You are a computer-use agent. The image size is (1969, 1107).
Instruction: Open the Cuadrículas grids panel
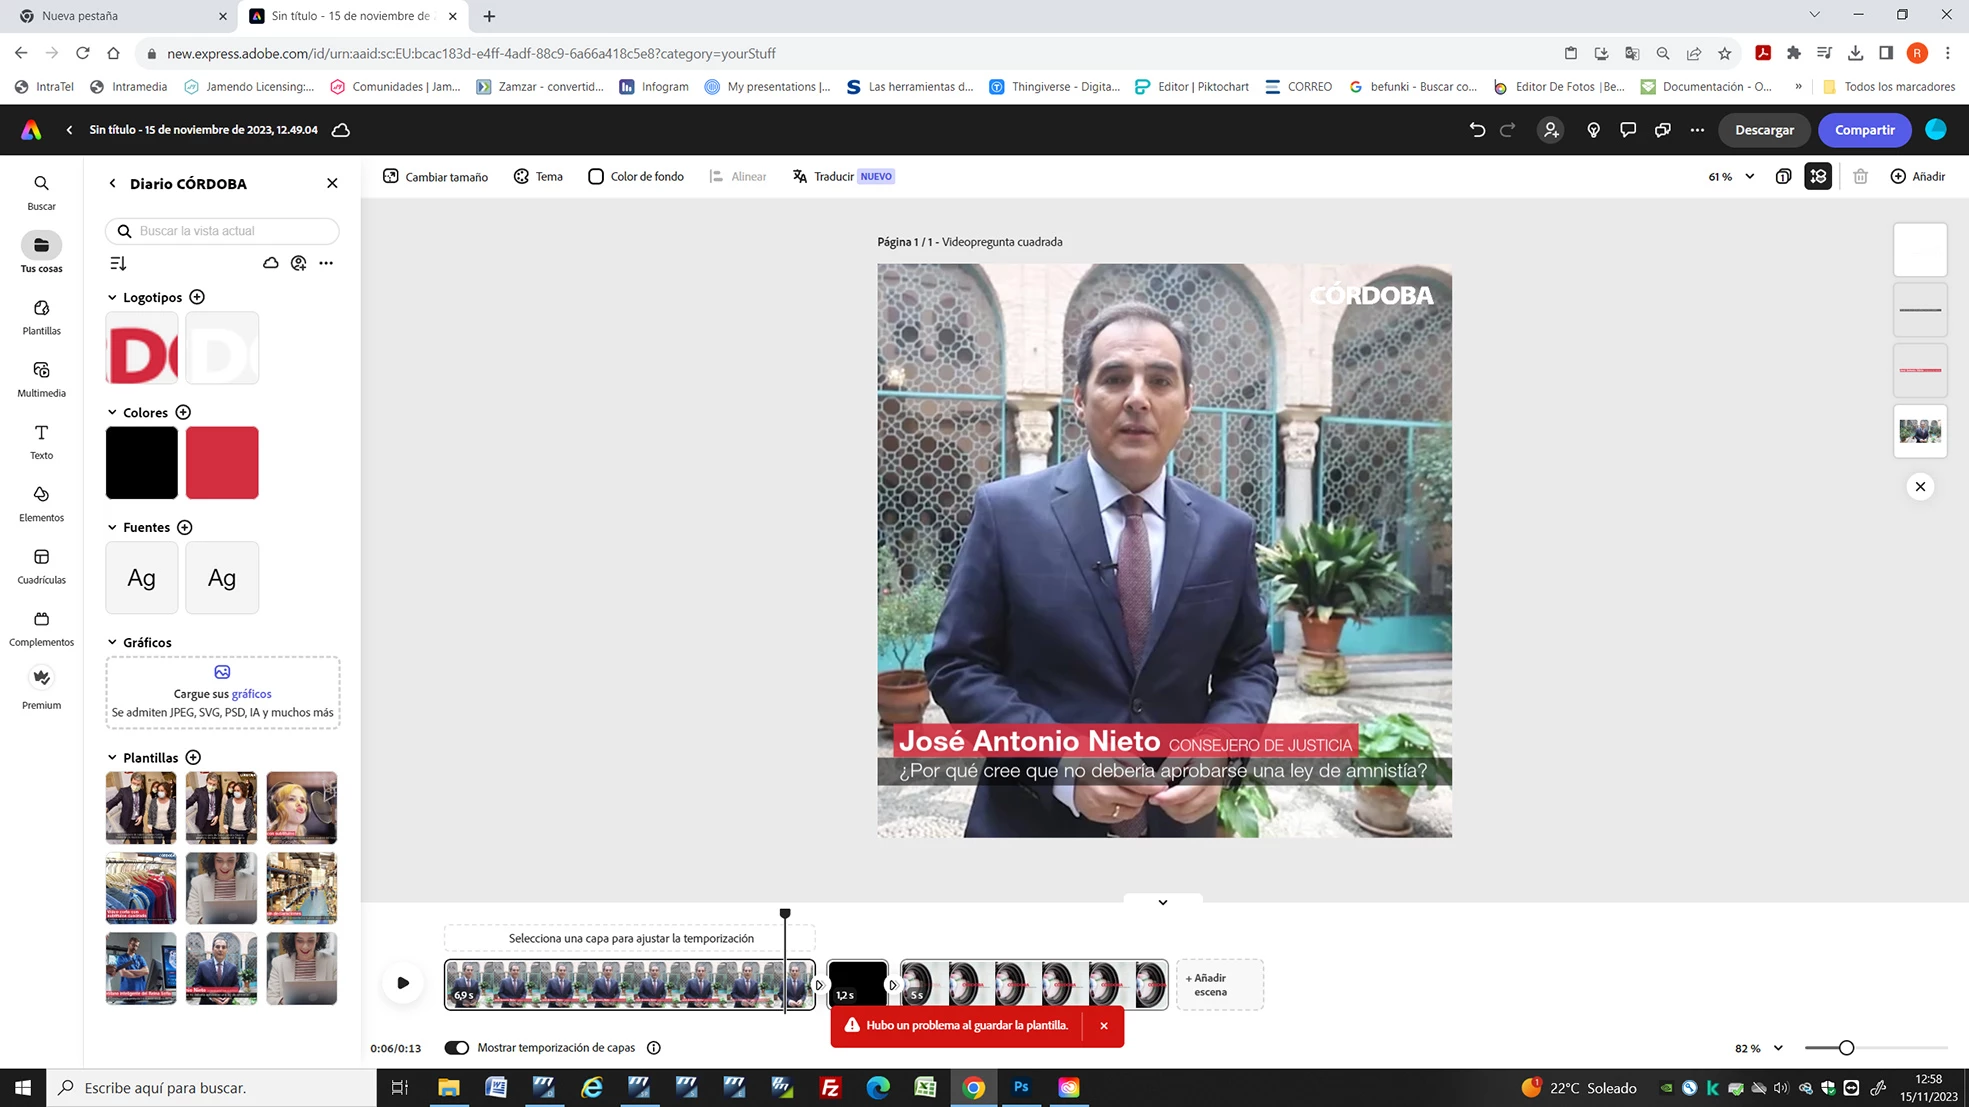(x=41, y=566)
